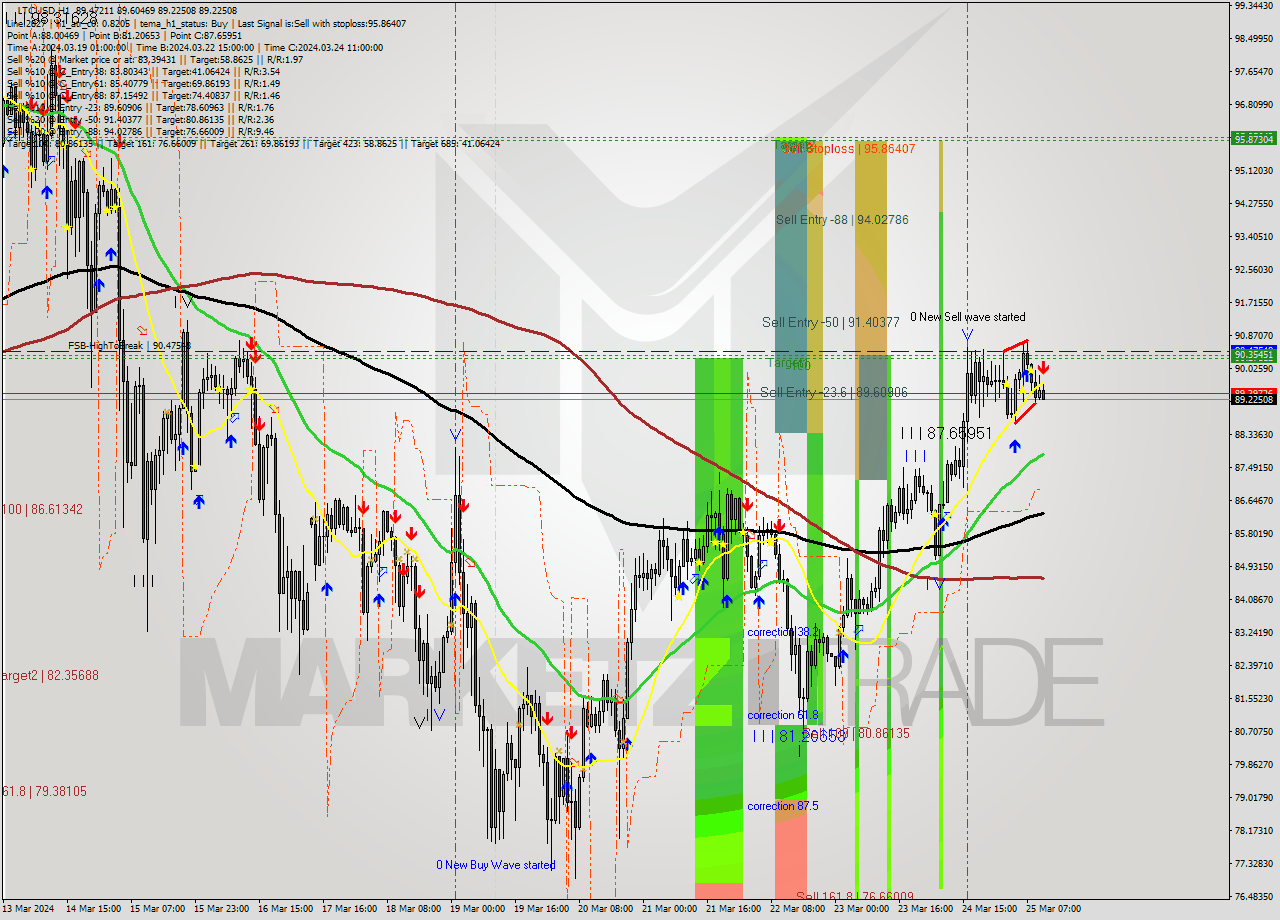1280x920 pixels.
Task: Click the 'FSB-HighToBreak | 90.4753' label
Action: coord(129,346)
